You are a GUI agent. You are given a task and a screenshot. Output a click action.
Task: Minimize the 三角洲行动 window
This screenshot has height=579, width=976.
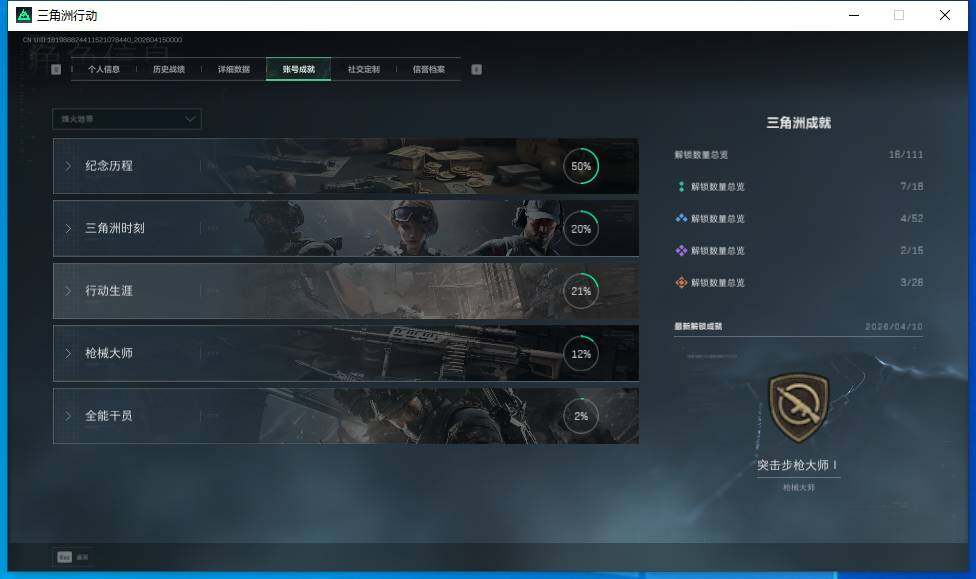click(x=854, y=15)
